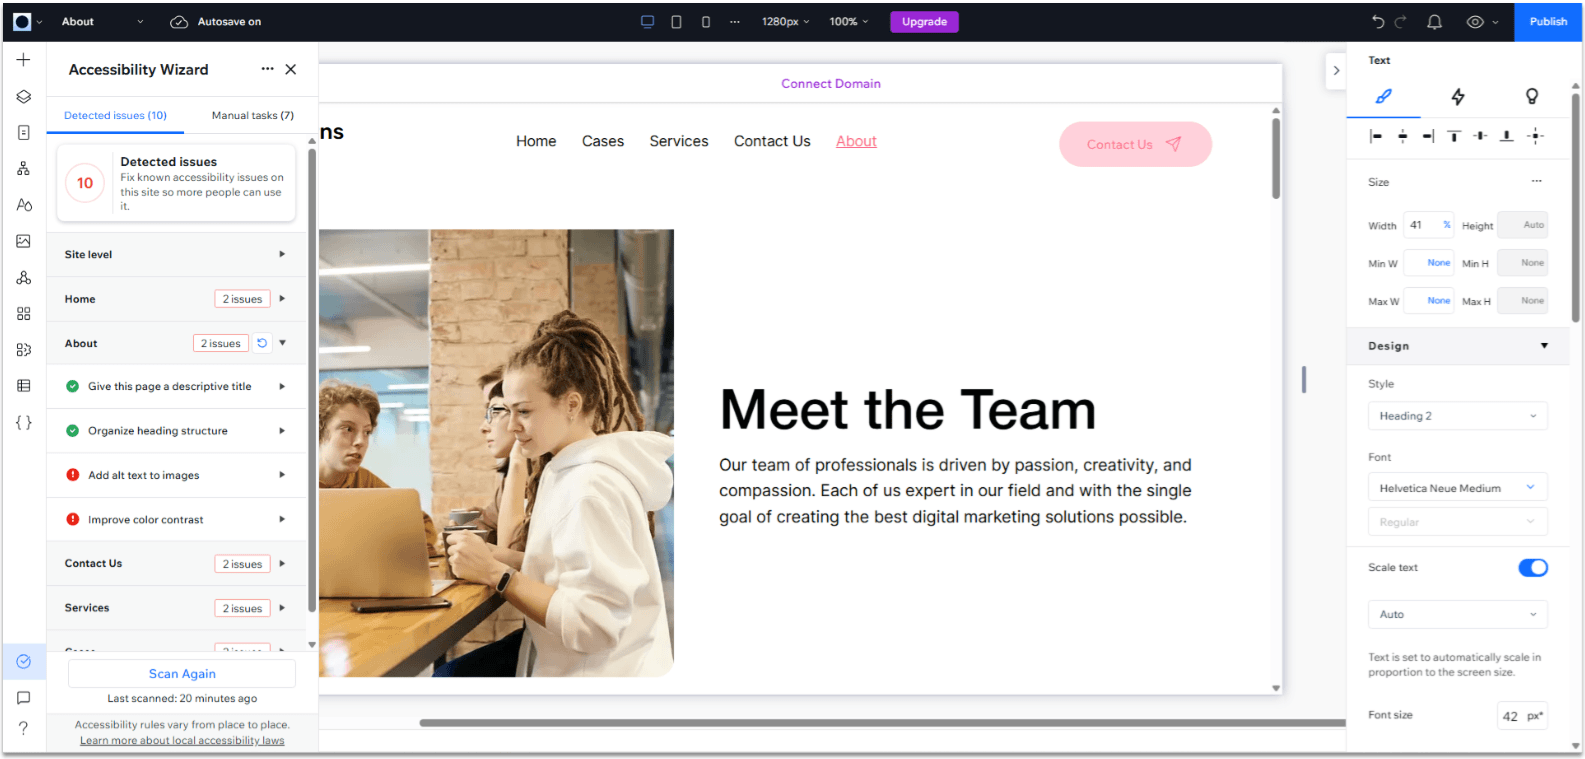Toggle the Scale text switch
This screenshot has height=759, width=1585.
1533,568
